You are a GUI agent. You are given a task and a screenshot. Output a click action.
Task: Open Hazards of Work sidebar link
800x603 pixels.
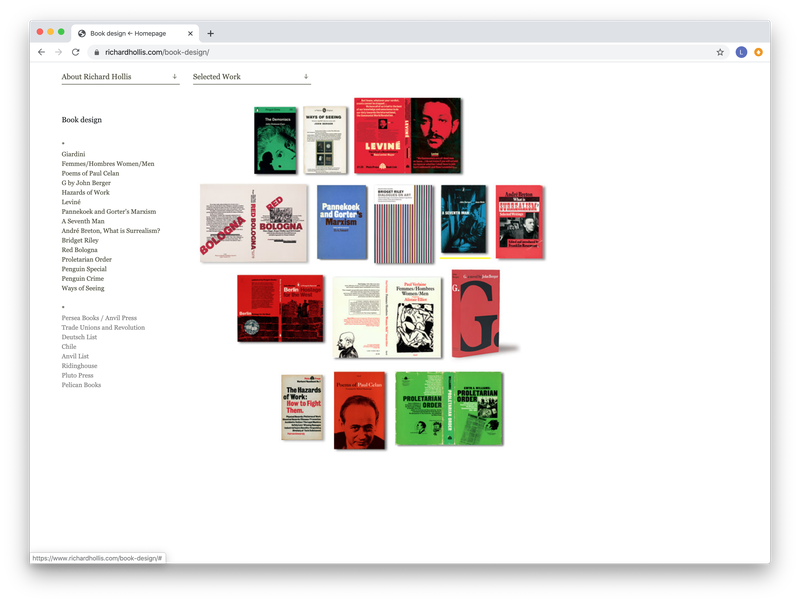[86, 192]
